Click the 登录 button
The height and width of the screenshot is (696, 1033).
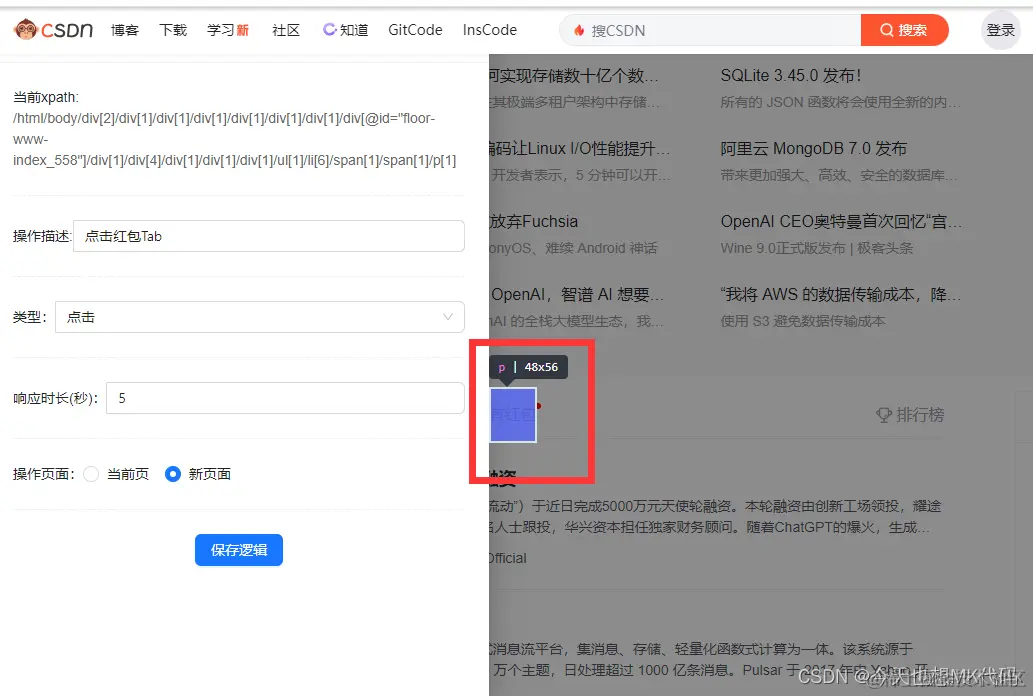point(1000,30)
